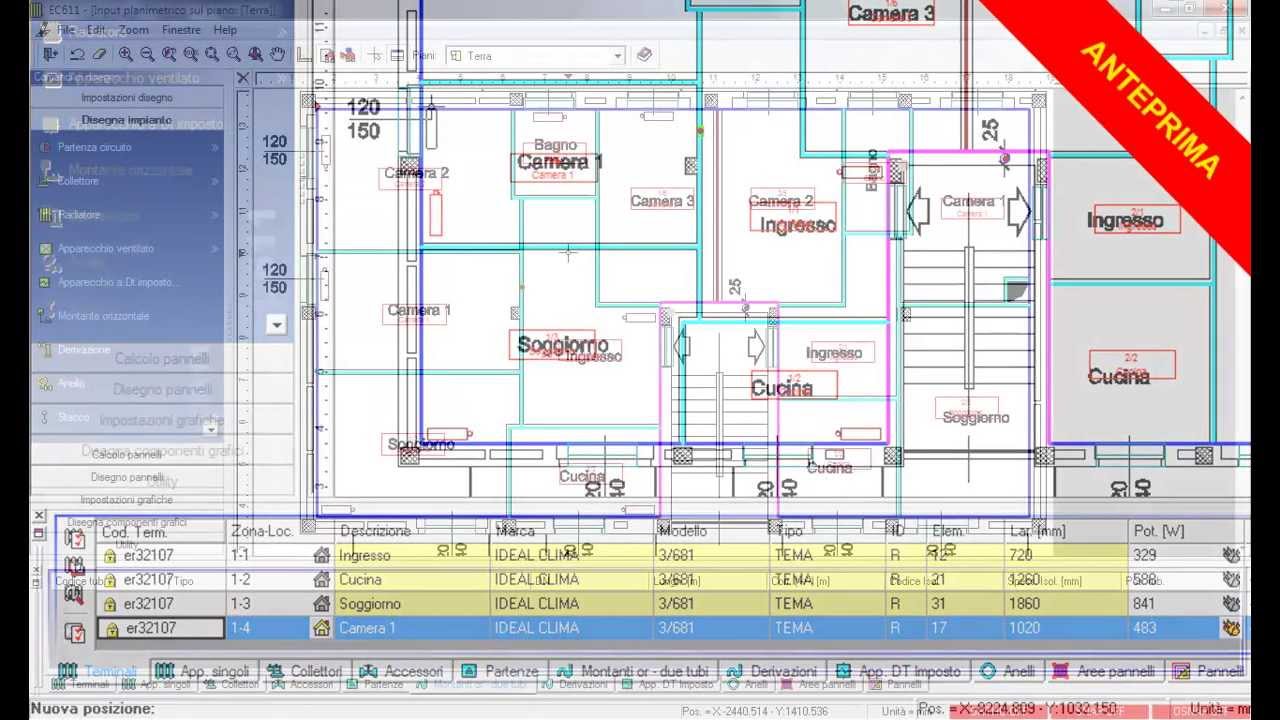Click the dropdown arrow at left panel edge
1280x720 pixels.
point(276,324)
